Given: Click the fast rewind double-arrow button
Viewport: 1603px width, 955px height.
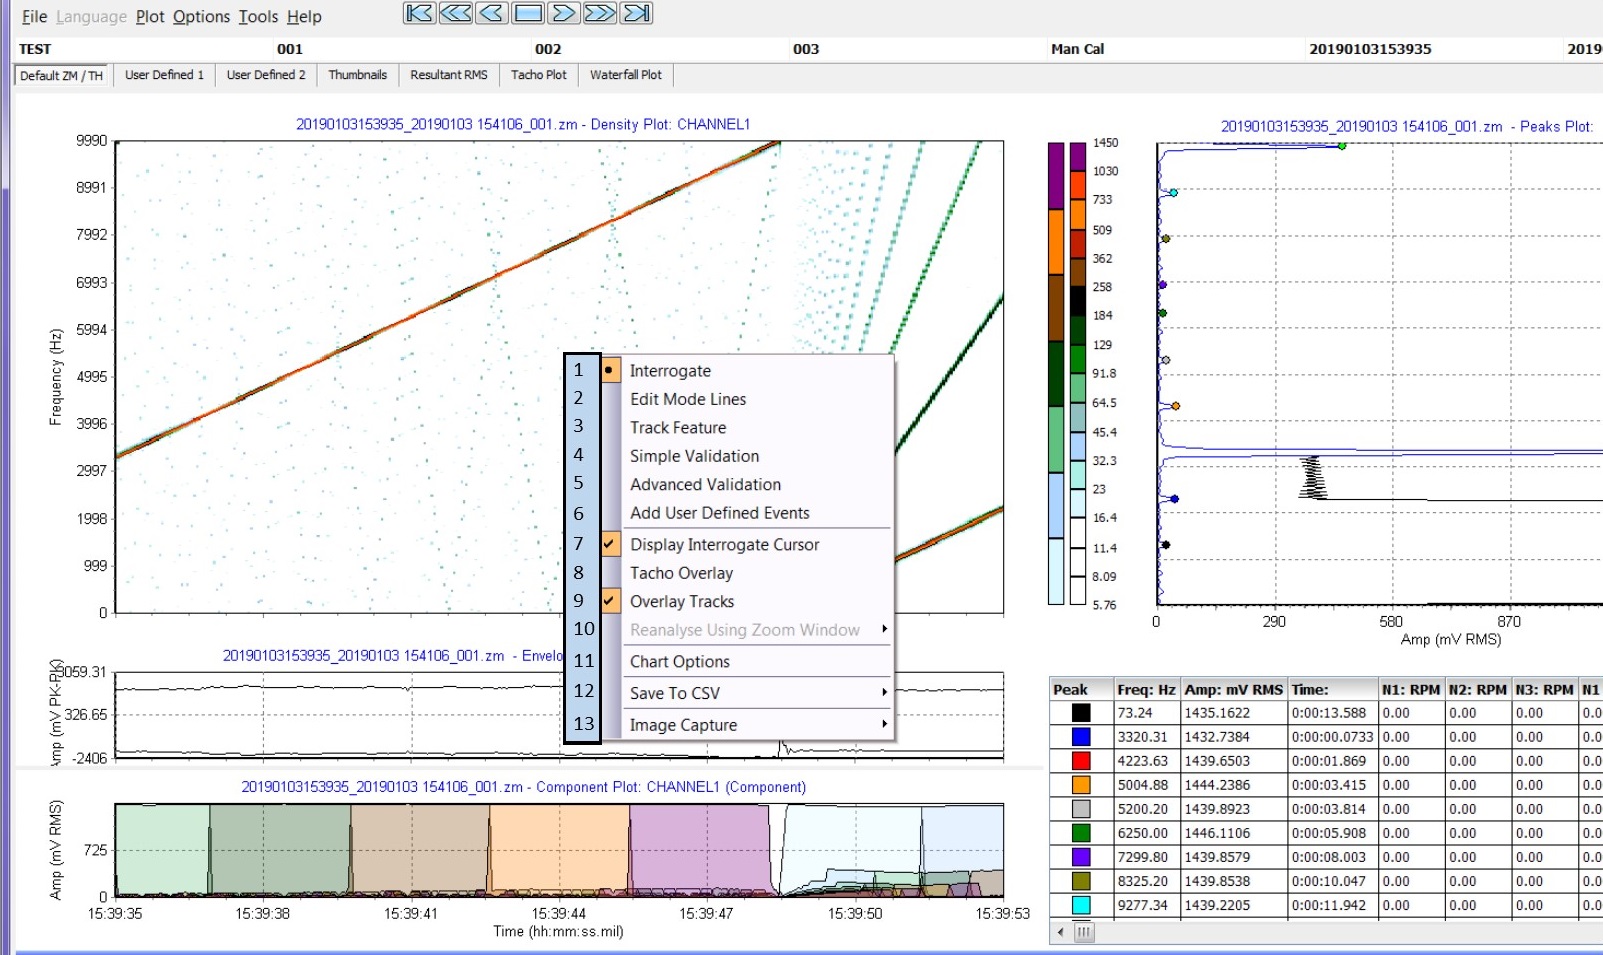Looking at the screenshot, I should pos(455,13).
